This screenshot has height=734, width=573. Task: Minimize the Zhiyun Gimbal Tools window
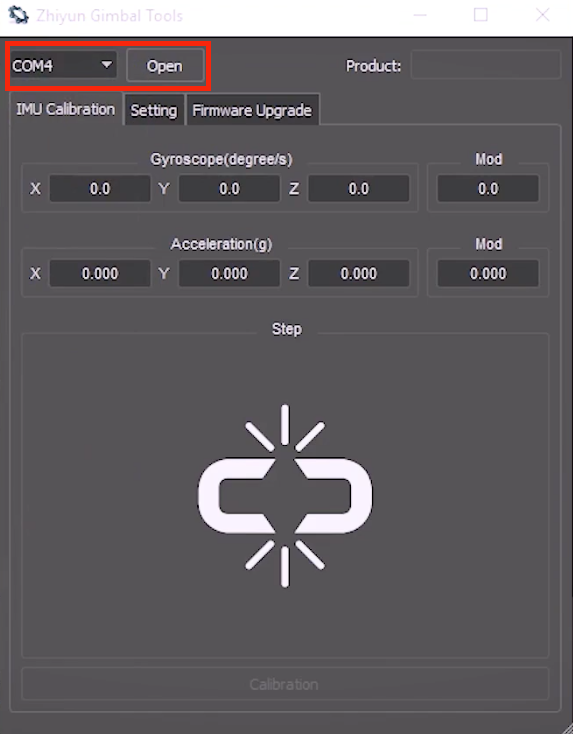pyautogui.click(x=420, y=15)
